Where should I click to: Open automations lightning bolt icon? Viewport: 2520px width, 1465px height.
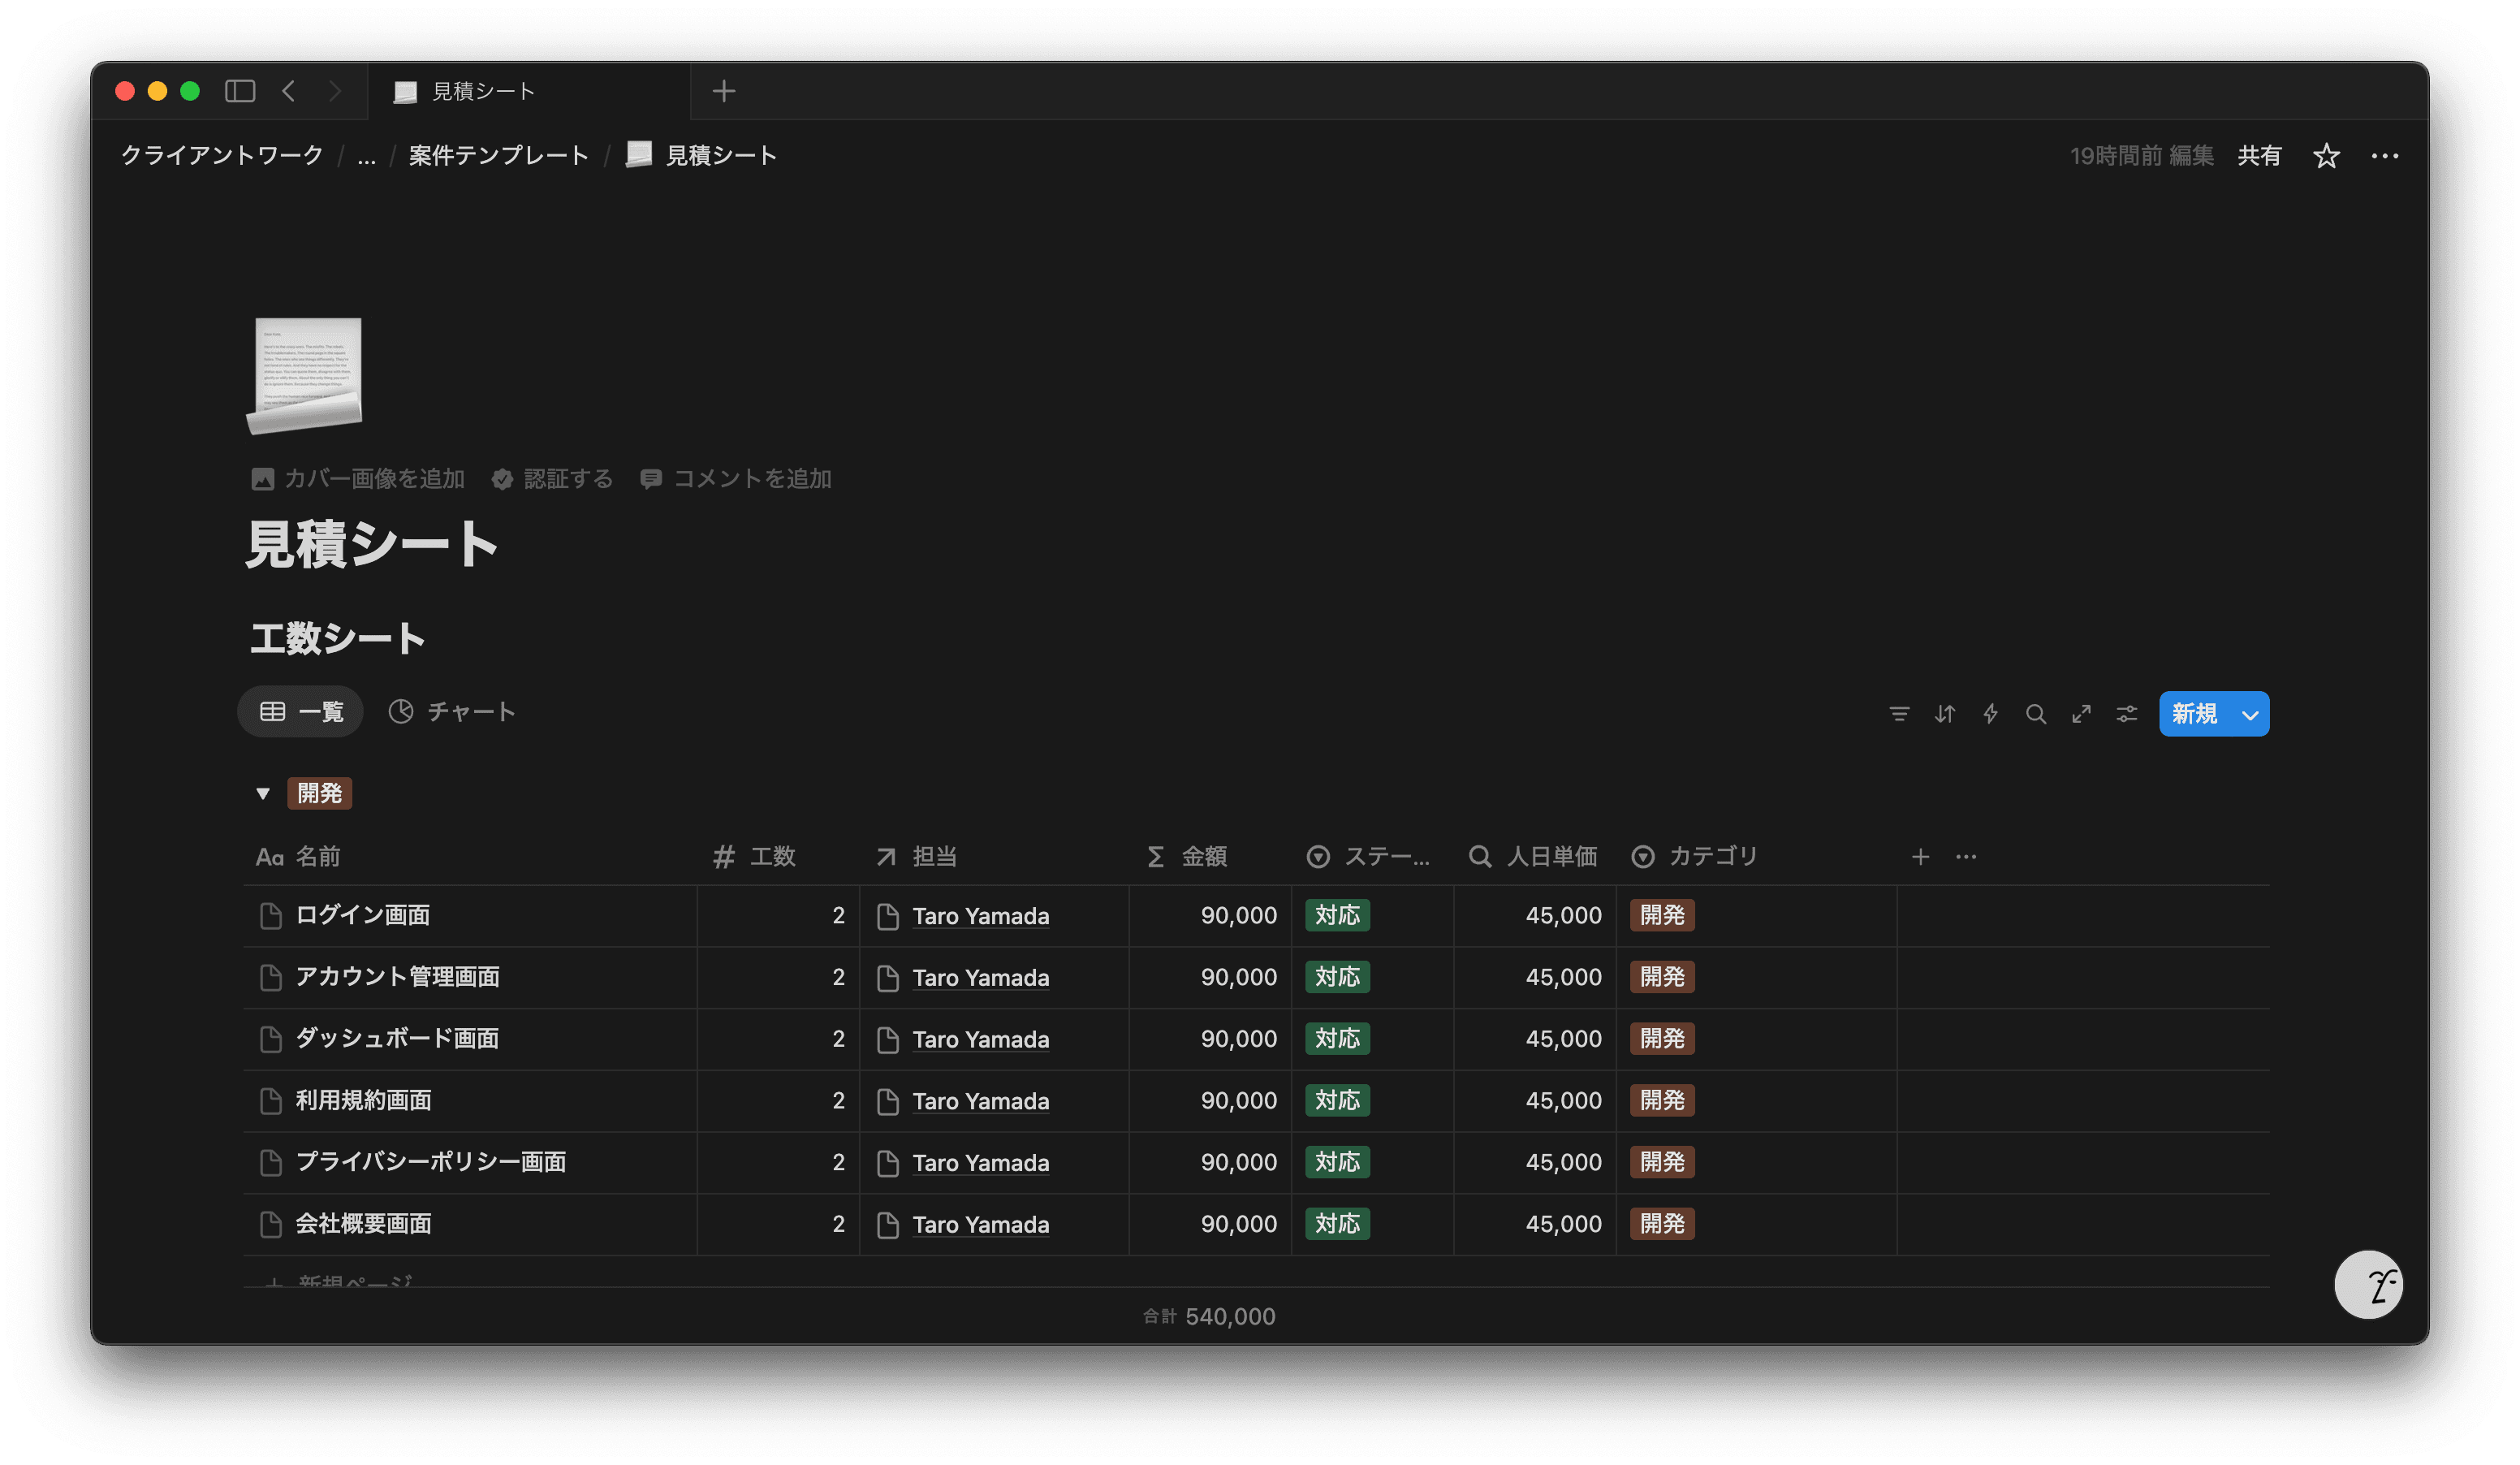pos(1990,714)
